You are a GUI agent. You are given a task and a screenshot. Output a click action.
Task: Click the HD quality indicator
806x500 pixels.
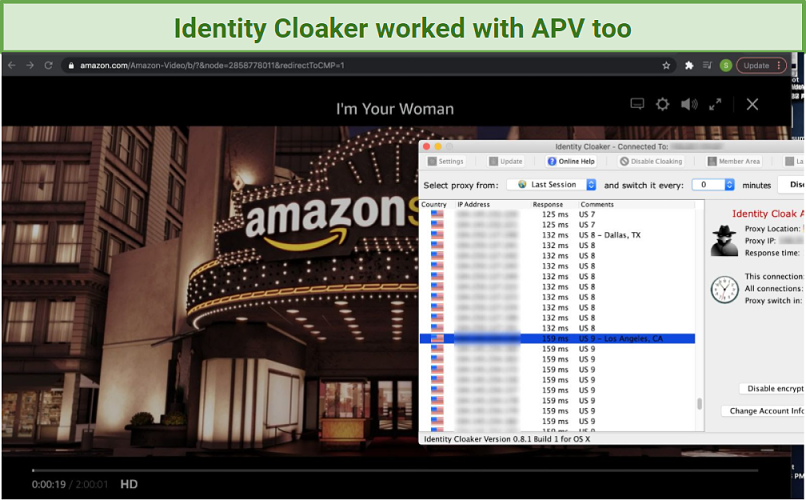[129, 484]
